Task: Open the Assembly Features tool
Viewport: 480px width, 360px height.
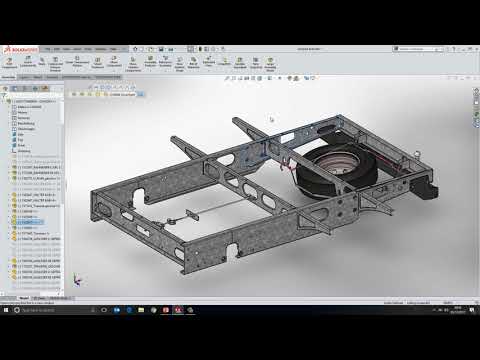Action: click(150, 62)
